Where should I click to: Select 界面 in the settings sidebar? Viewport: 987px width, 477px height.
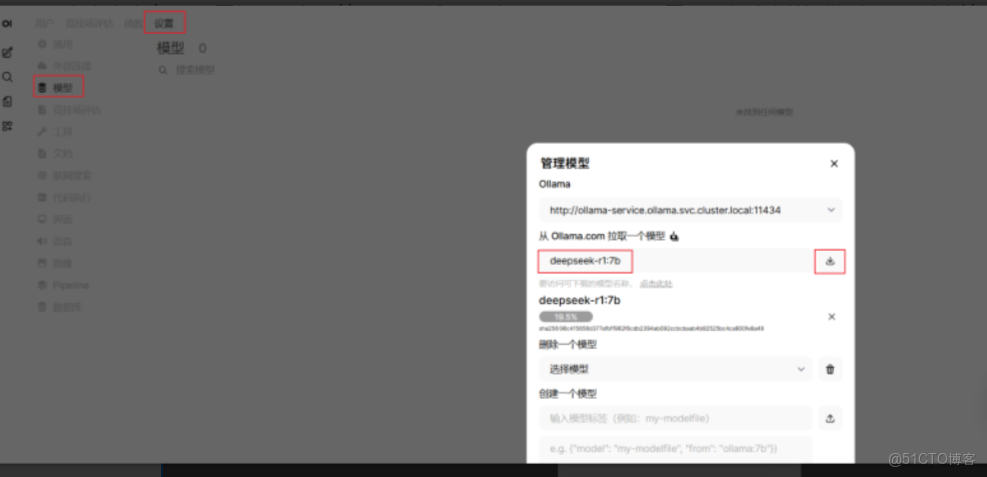[x=55, y=220]
